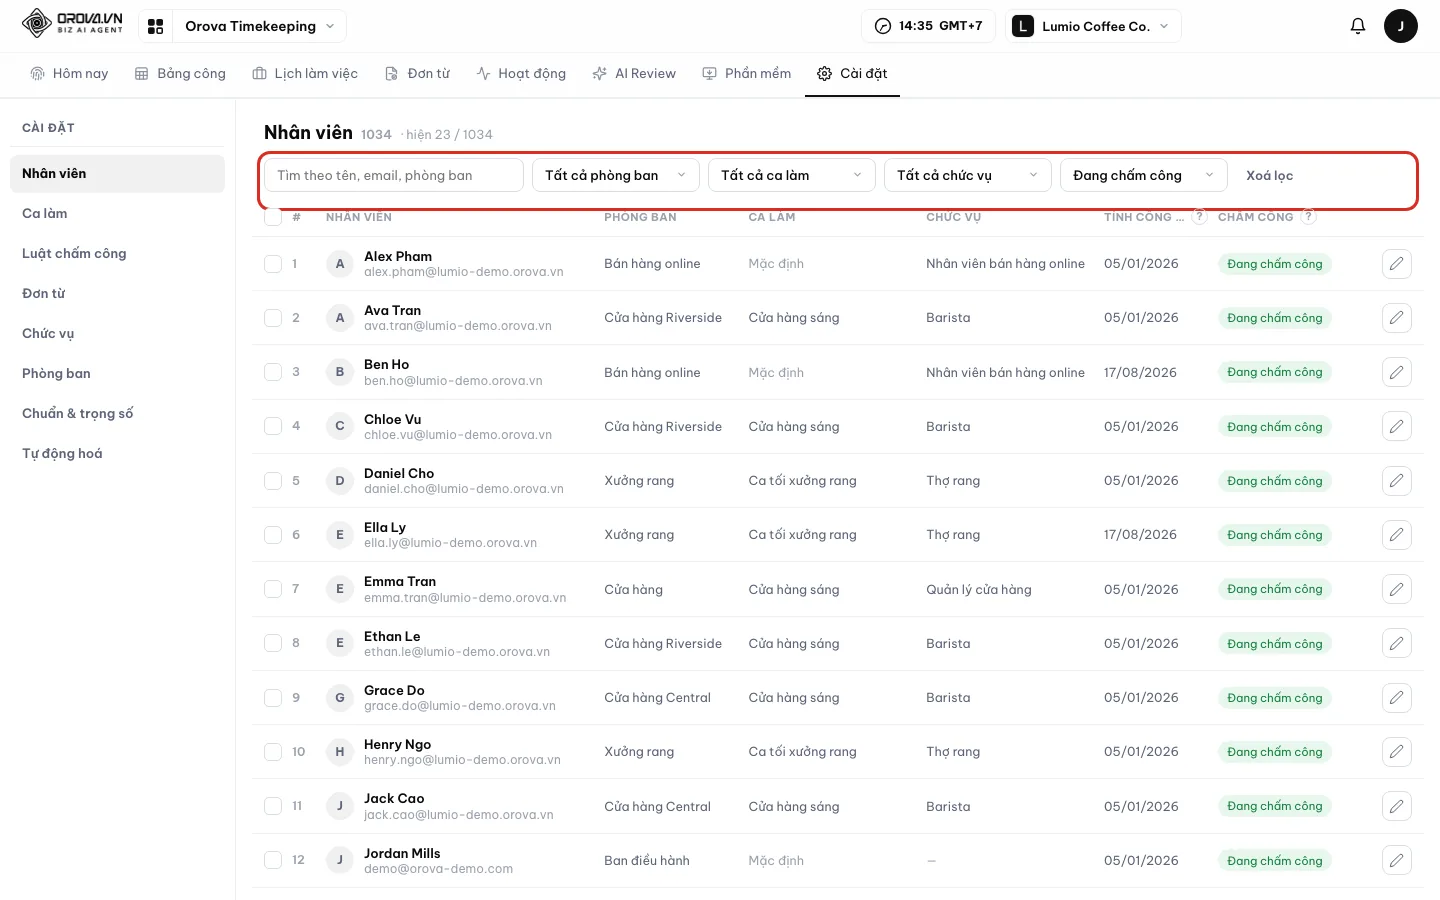This screenshot has width=1440, height=900.
Task: Edit Emma Tran via pencil icon
Action: point(1396,589)
